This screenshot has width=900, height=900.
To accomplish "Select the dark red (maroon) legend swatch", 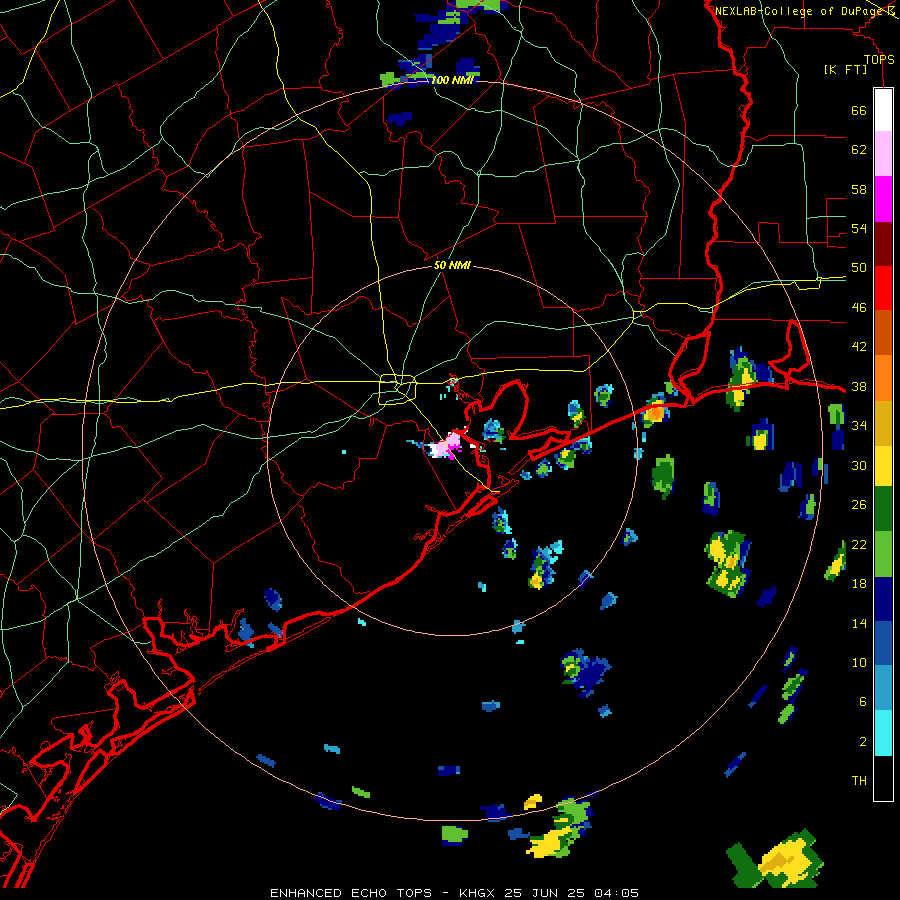I will 883,243.
